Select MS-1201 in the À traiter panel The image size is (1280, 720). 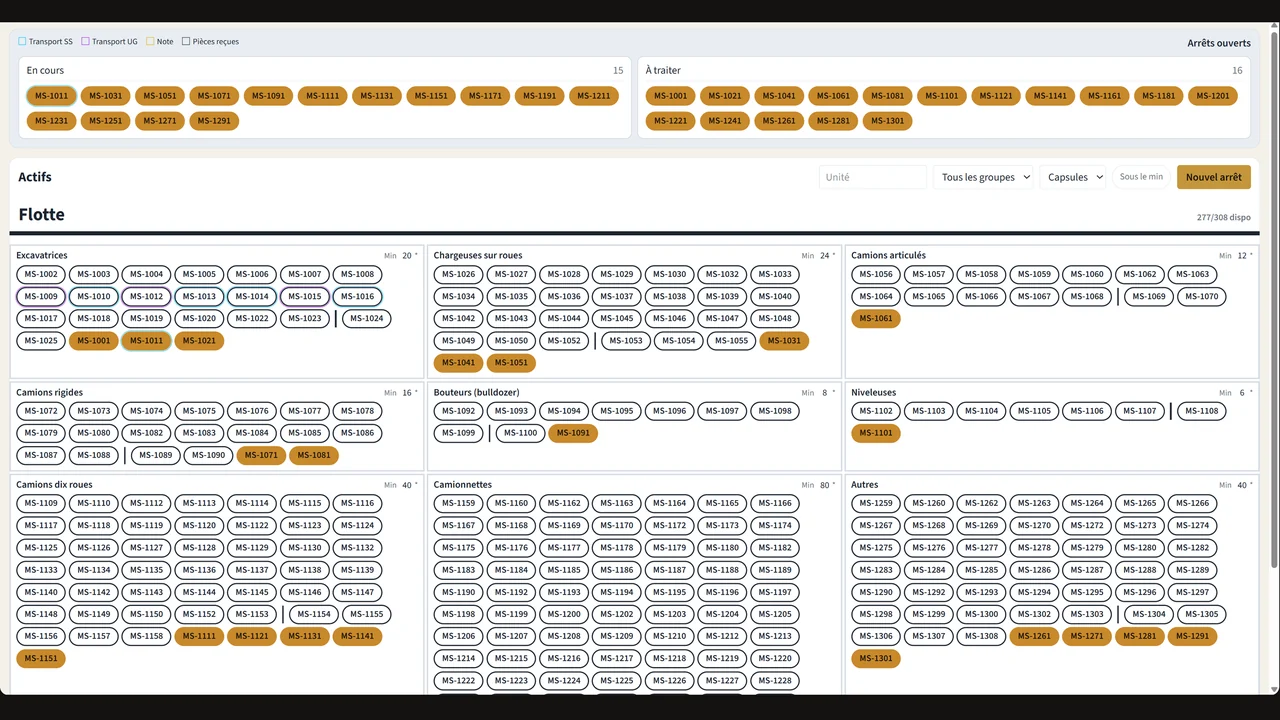tap(1213, 96)
